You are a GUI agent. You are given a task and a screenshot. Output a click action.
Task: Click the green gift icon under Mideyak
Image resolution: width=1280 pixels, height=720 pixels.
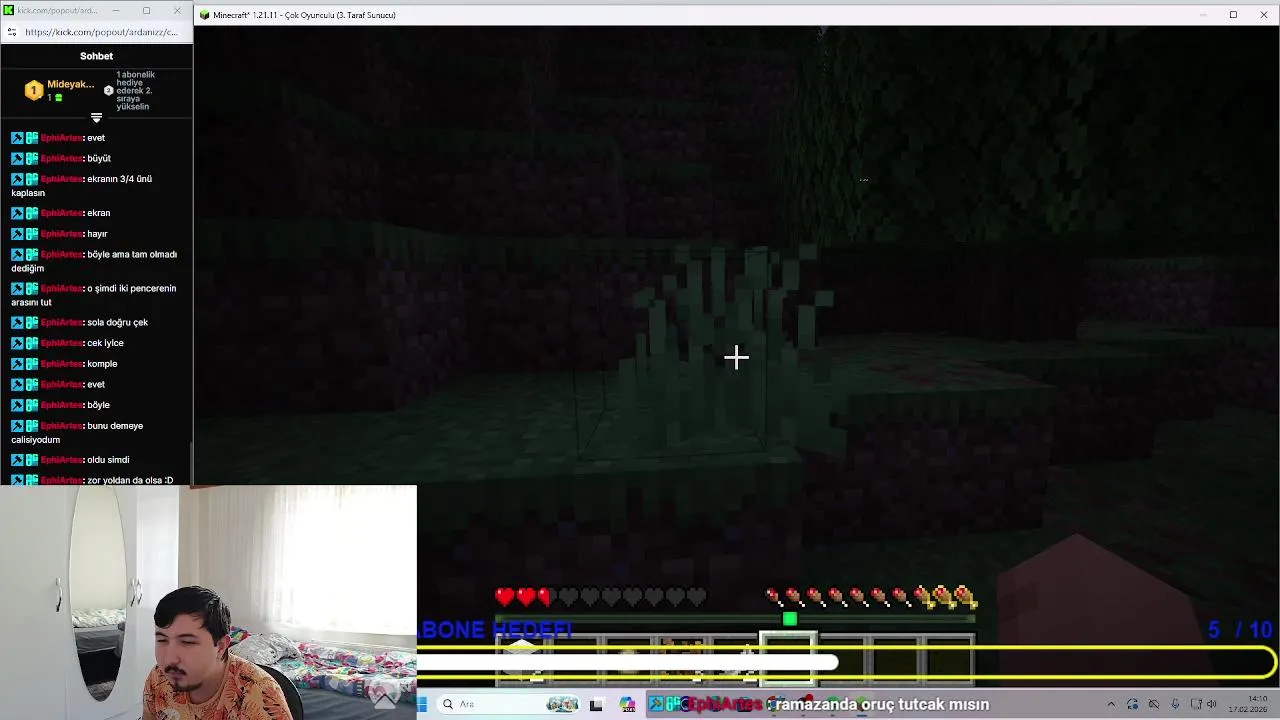click(59, 98)
